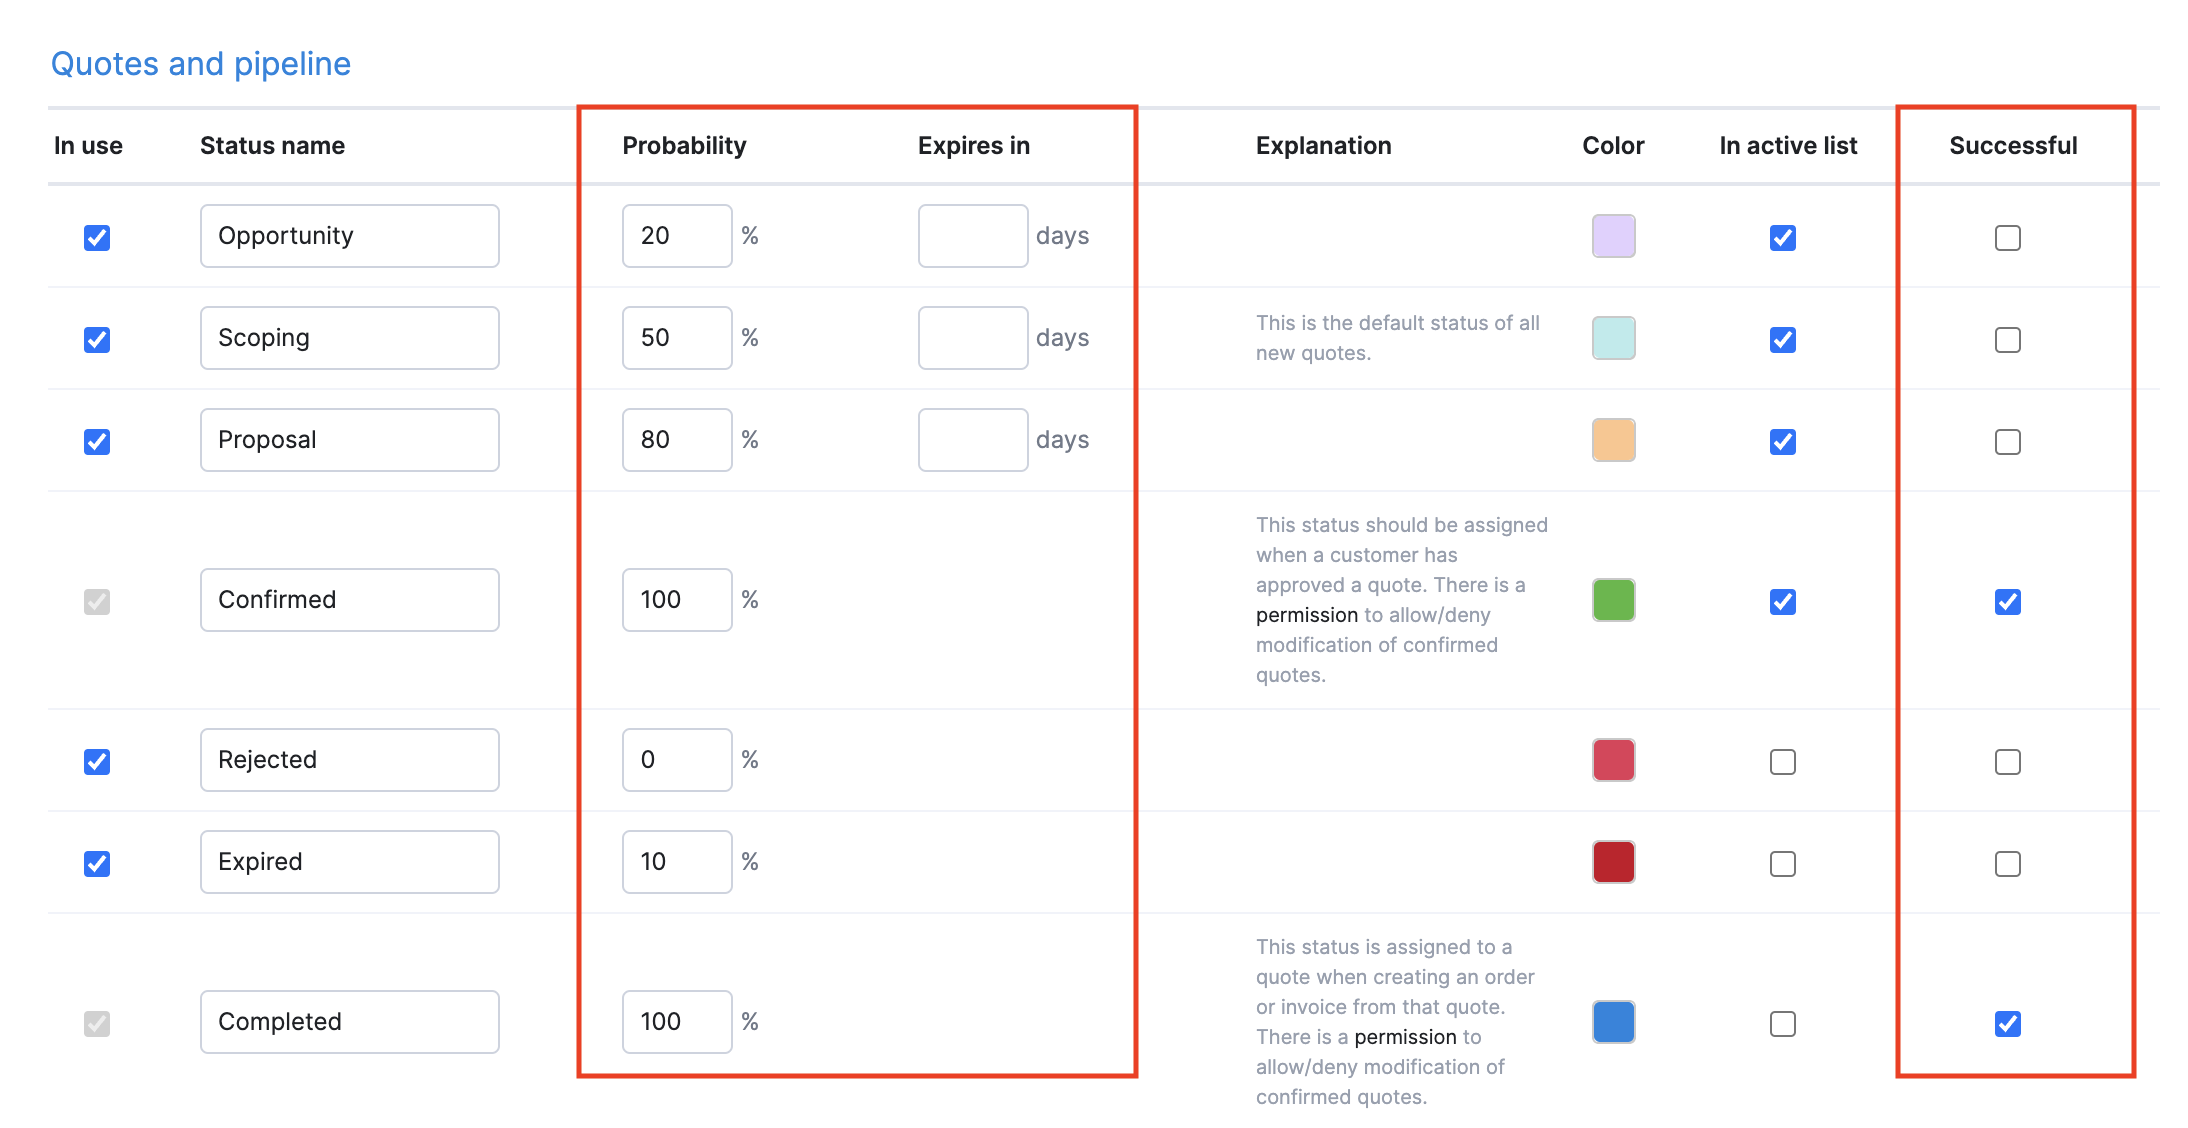Click the Quotes and pipeline heading
Viewport: 2188px width, 1128px height.
pyautogui.click(x=201, y=64)
